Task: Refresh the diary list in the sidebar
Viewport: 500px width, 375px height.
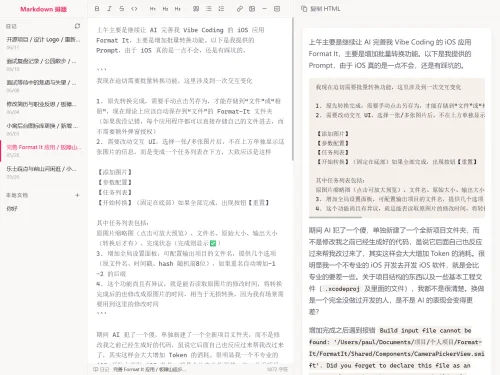Action: click(77, 26)
